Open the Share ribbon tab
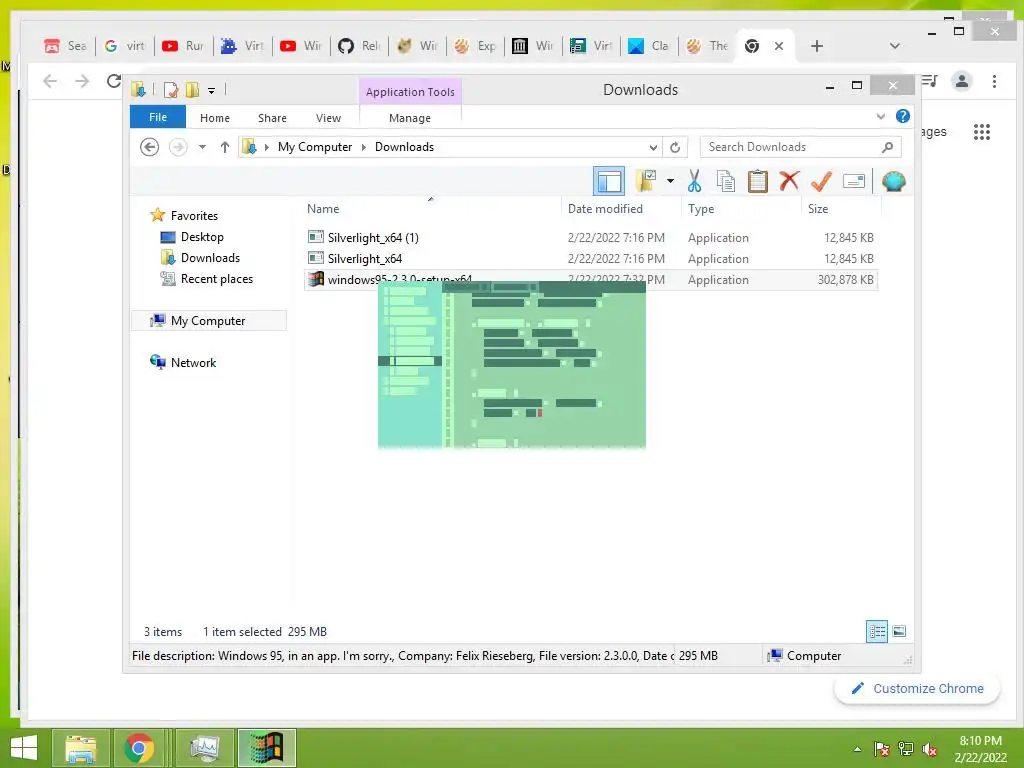 272,118
